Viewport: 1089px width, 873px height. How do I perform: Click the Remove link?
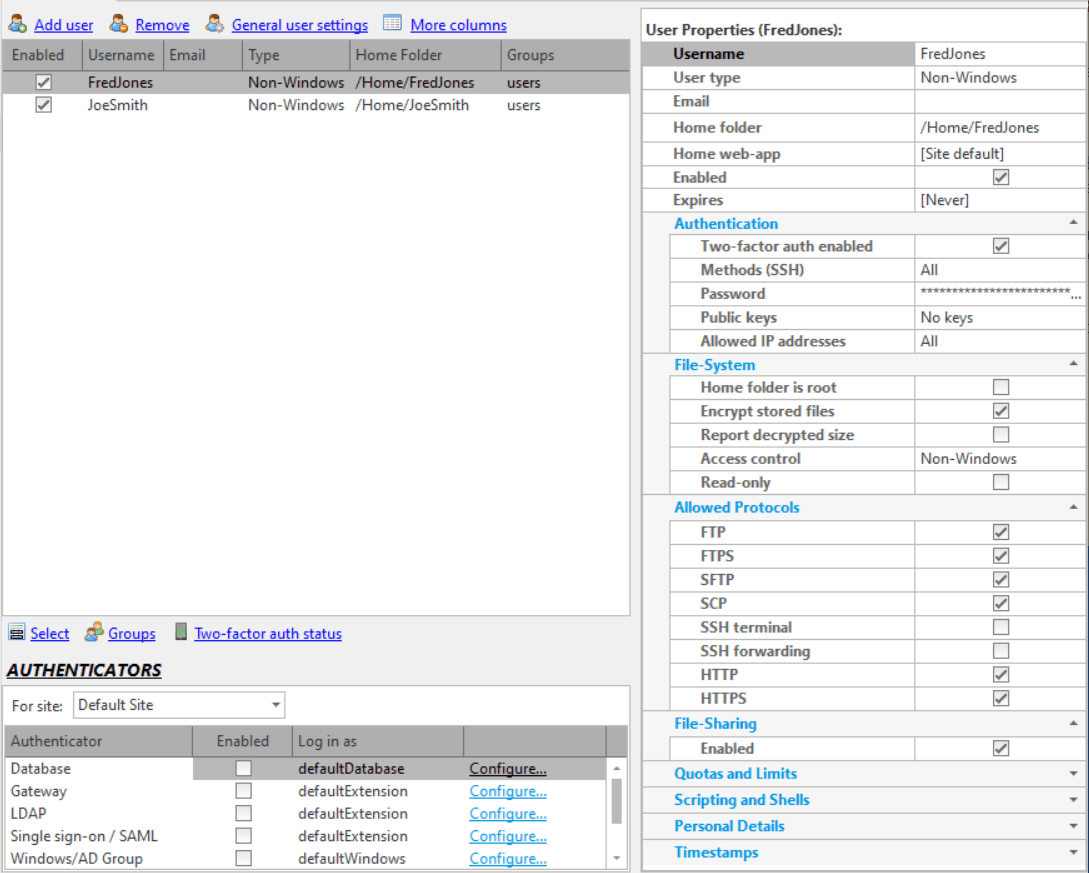click(x=163, y=25)
